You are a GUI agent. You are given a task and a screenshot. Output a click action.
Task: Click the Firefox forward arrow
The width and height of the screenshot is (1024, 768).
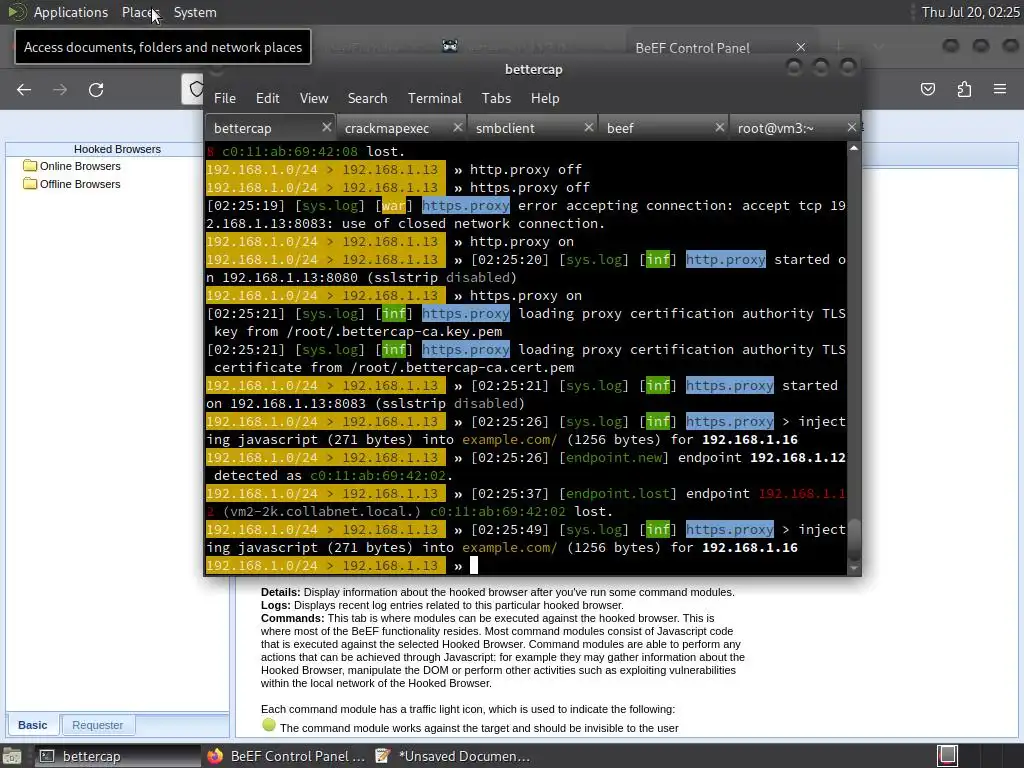point(60,90)
